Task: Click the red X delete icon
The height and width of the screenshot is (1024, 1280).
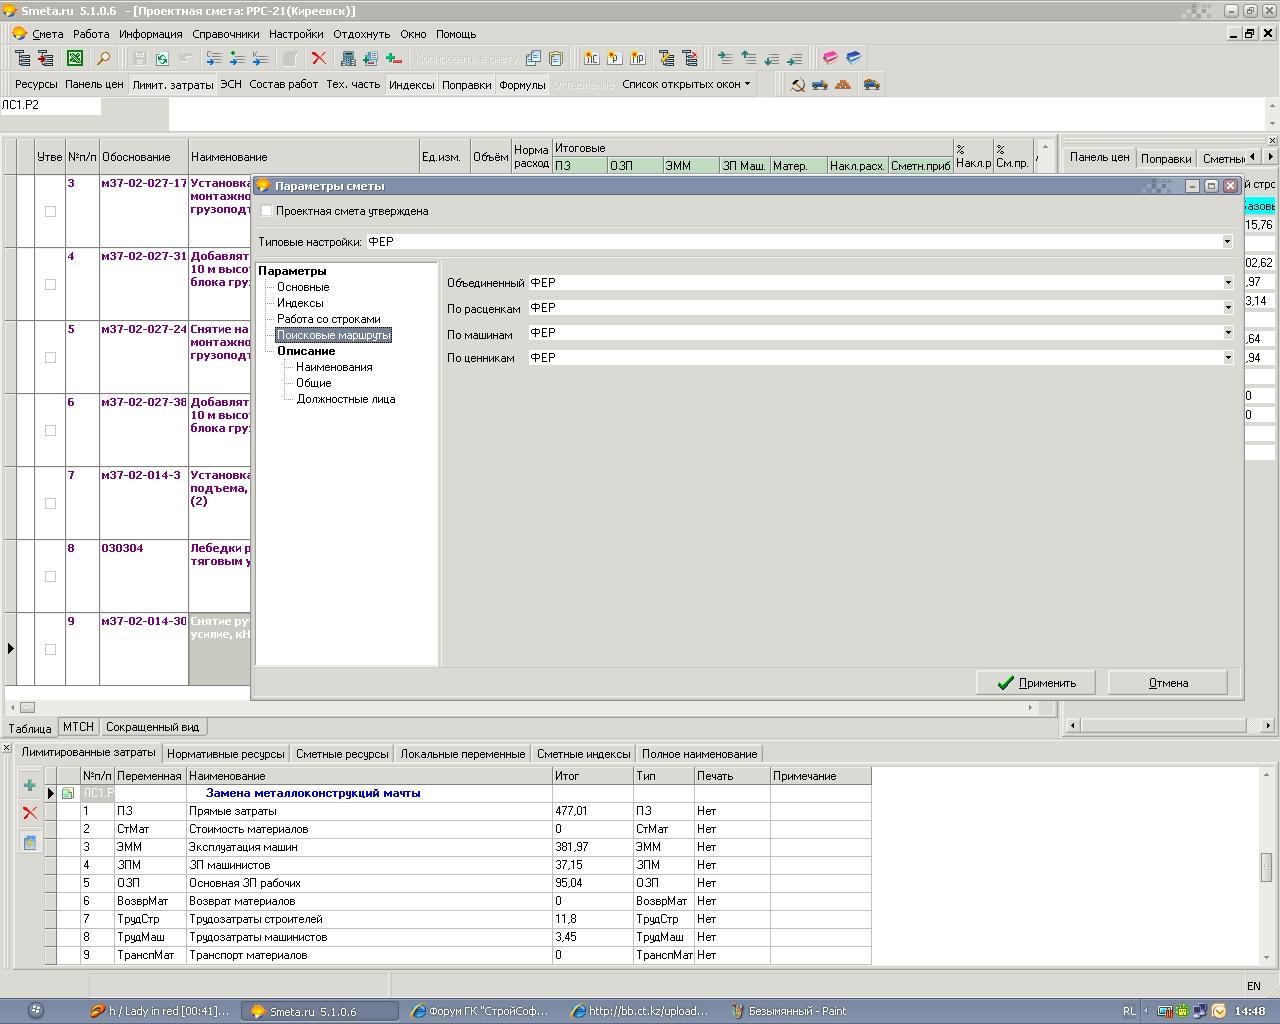Action: pyautogui.click(x=319, y=58)
